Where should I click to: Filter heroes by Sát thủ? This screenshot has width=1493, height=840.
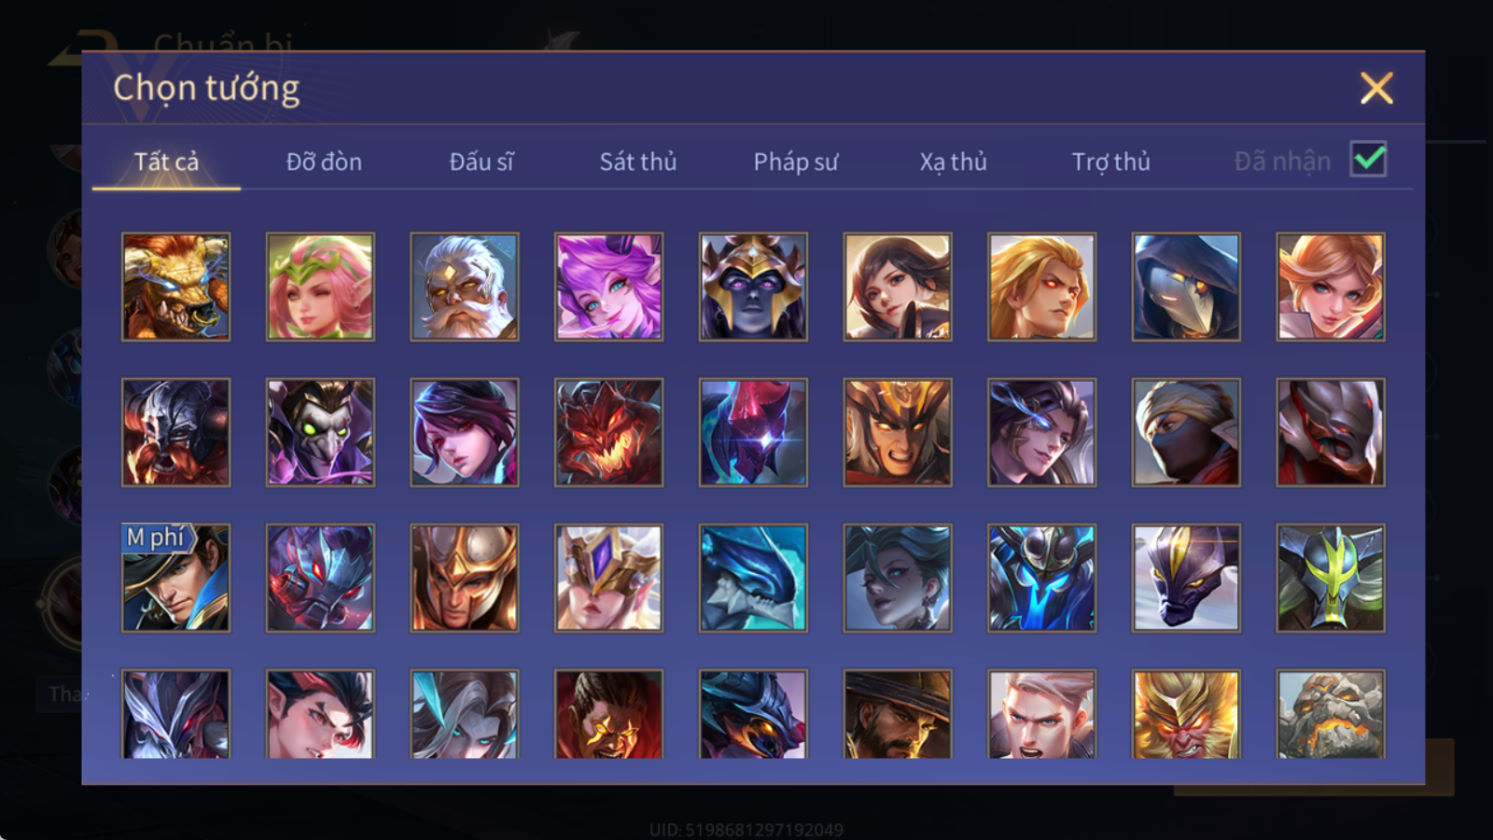638,161
